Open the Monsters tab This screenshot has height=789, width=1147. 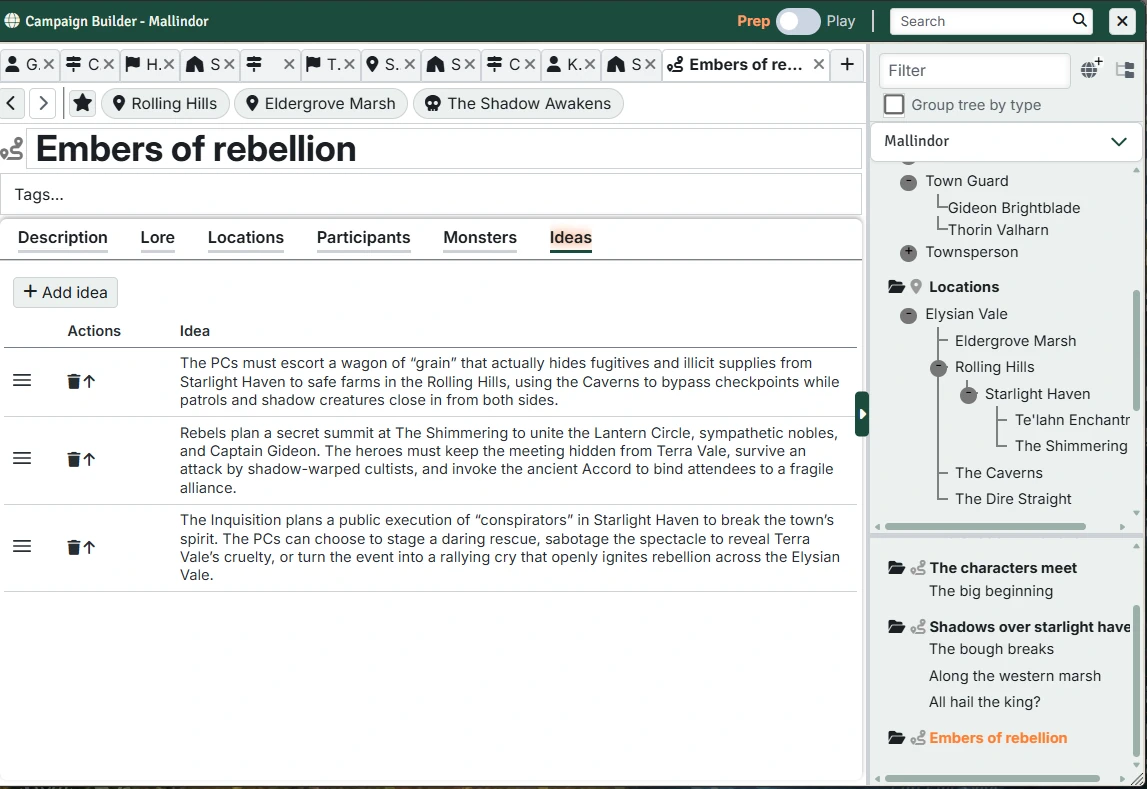point(480,238)
